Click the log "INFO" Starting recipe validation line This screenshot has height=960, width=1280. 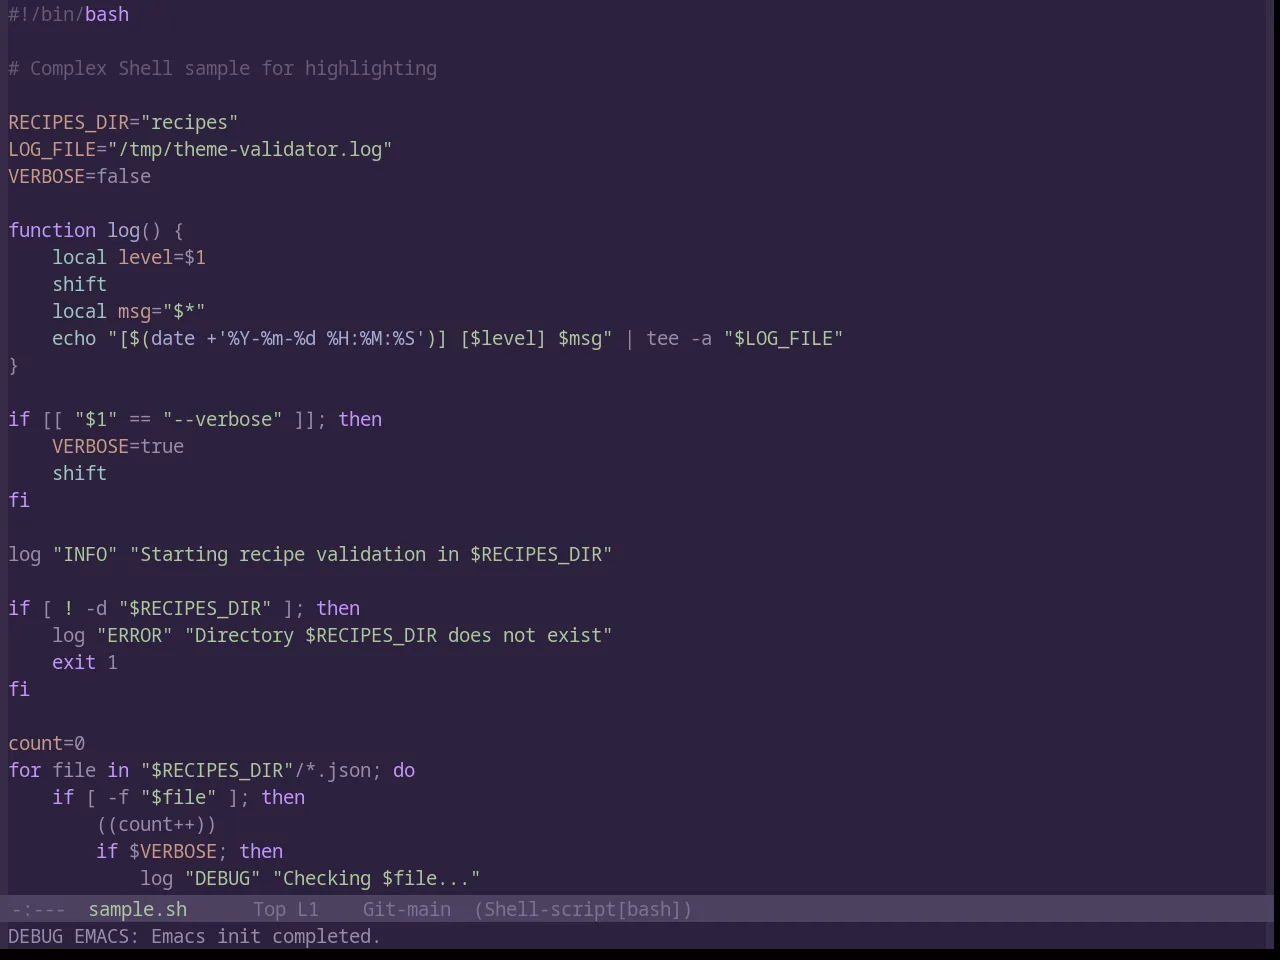click(310, 554)
